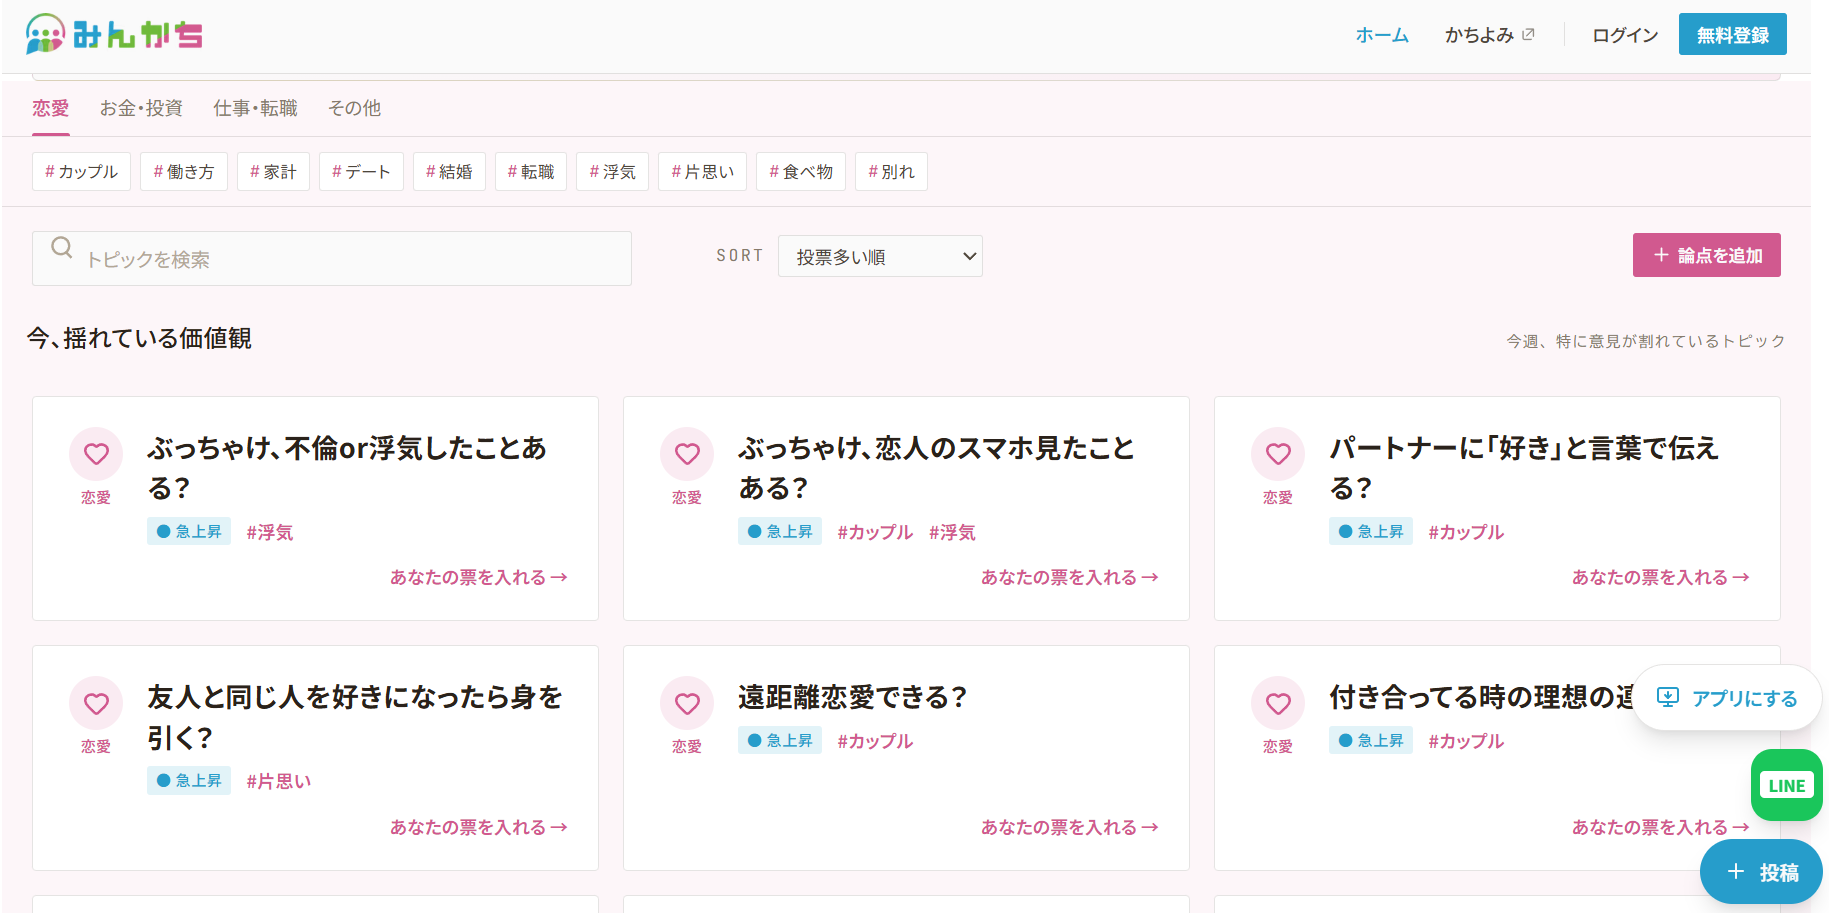Viewport: 1829px width, 913px height.
Task: Click #片思い tag on 友人と同じ人 card
Action: click(279, 781)
